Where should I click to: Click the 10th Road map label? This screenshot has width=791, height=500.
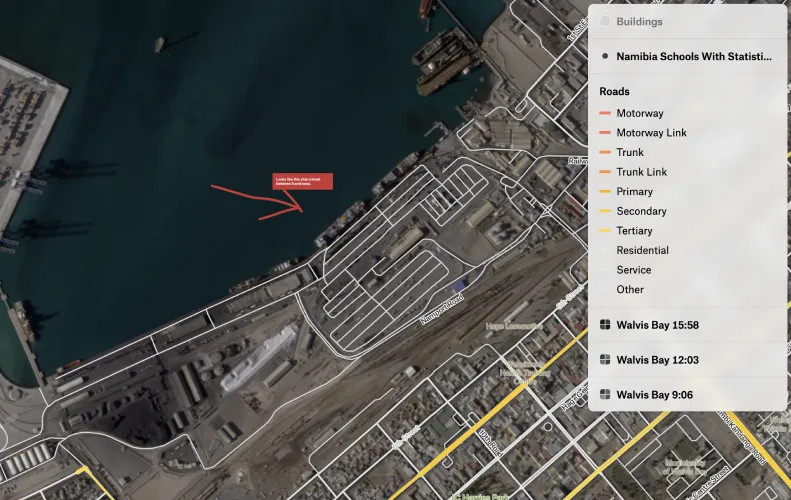tap(490, 443)
